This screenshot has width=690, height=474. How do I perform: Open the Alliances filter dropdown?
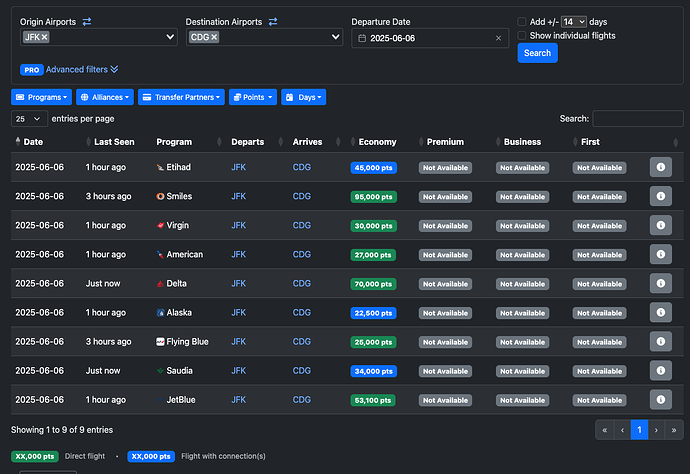click(x=105, y=97)
